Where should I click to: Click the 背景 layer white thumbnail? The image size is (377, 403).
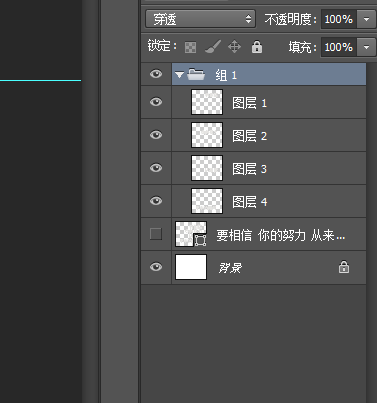(191, 267)
